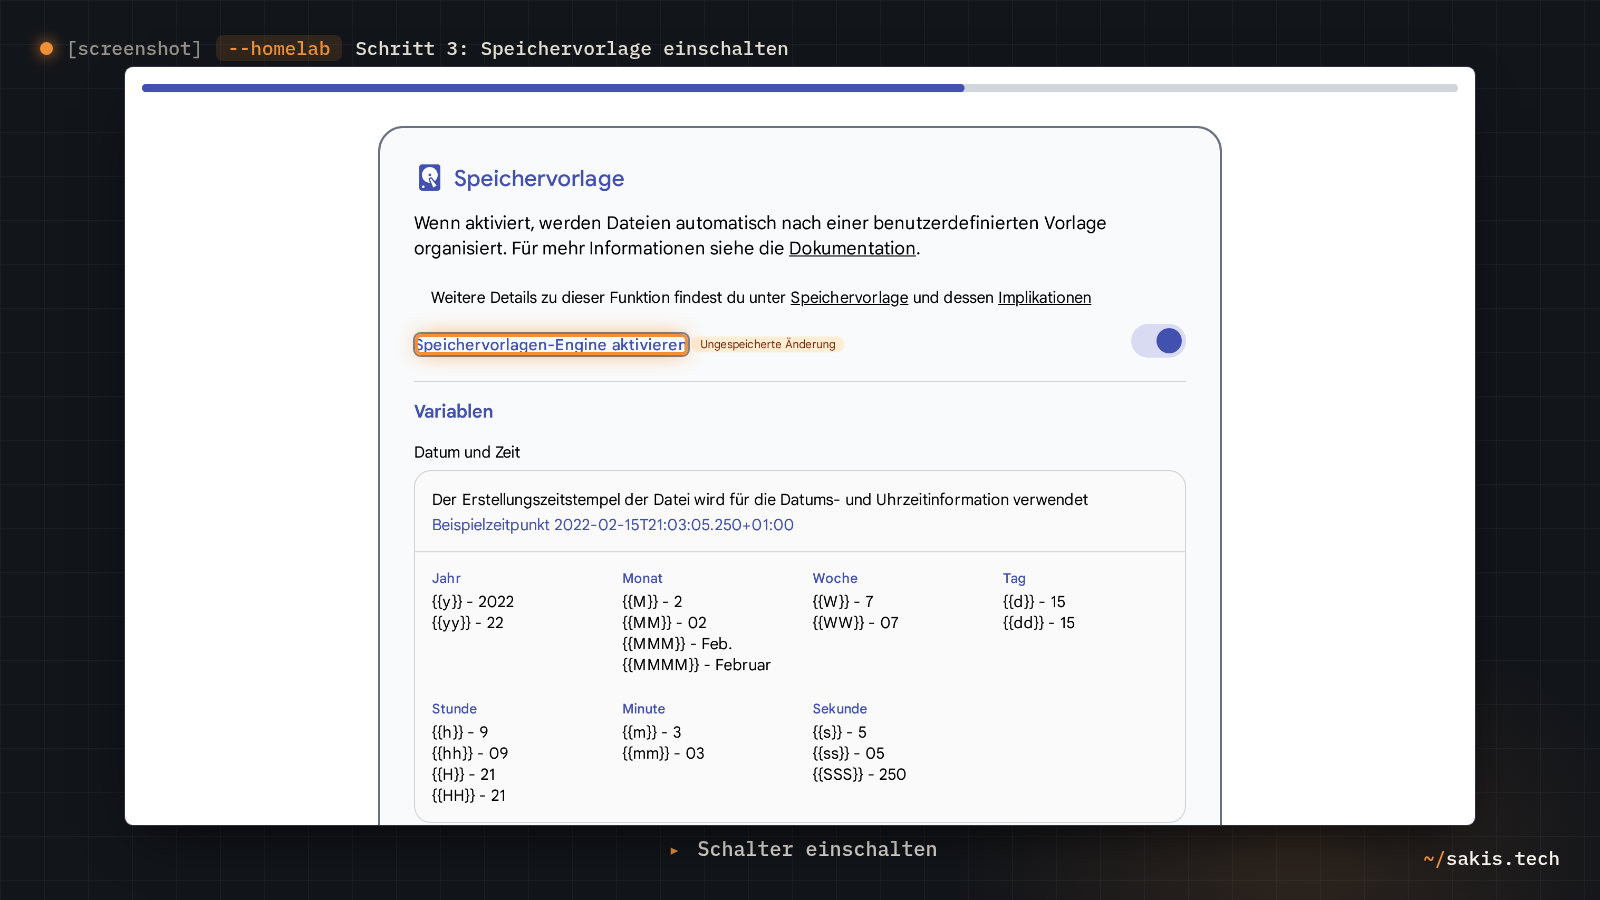Click the {{W}} - 7 variable

pos(843,602)
